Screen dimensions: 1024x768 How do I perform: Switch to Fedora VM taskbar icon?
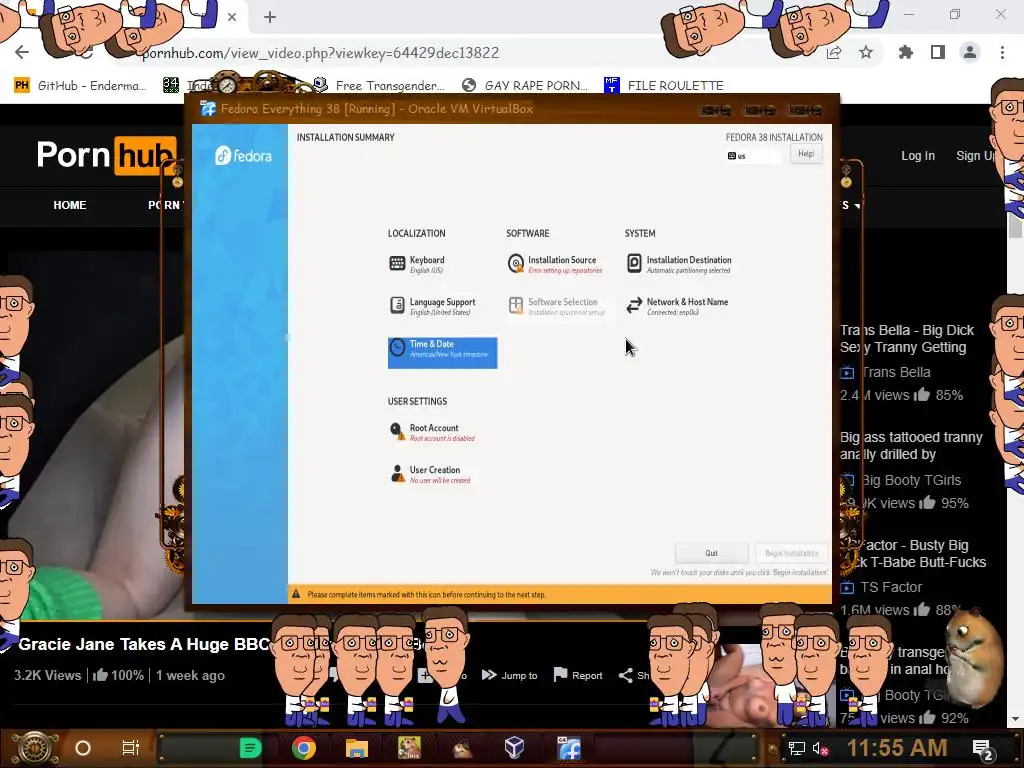pyautogui.click(x=569, y=748)
